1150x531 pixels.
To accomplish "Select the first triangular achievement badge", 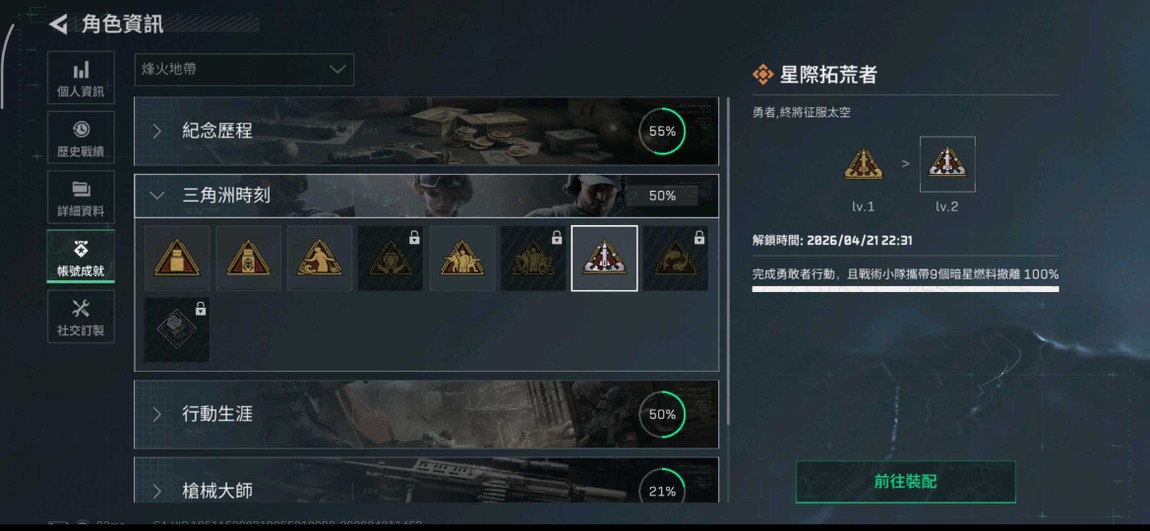I will pos(177,258).
